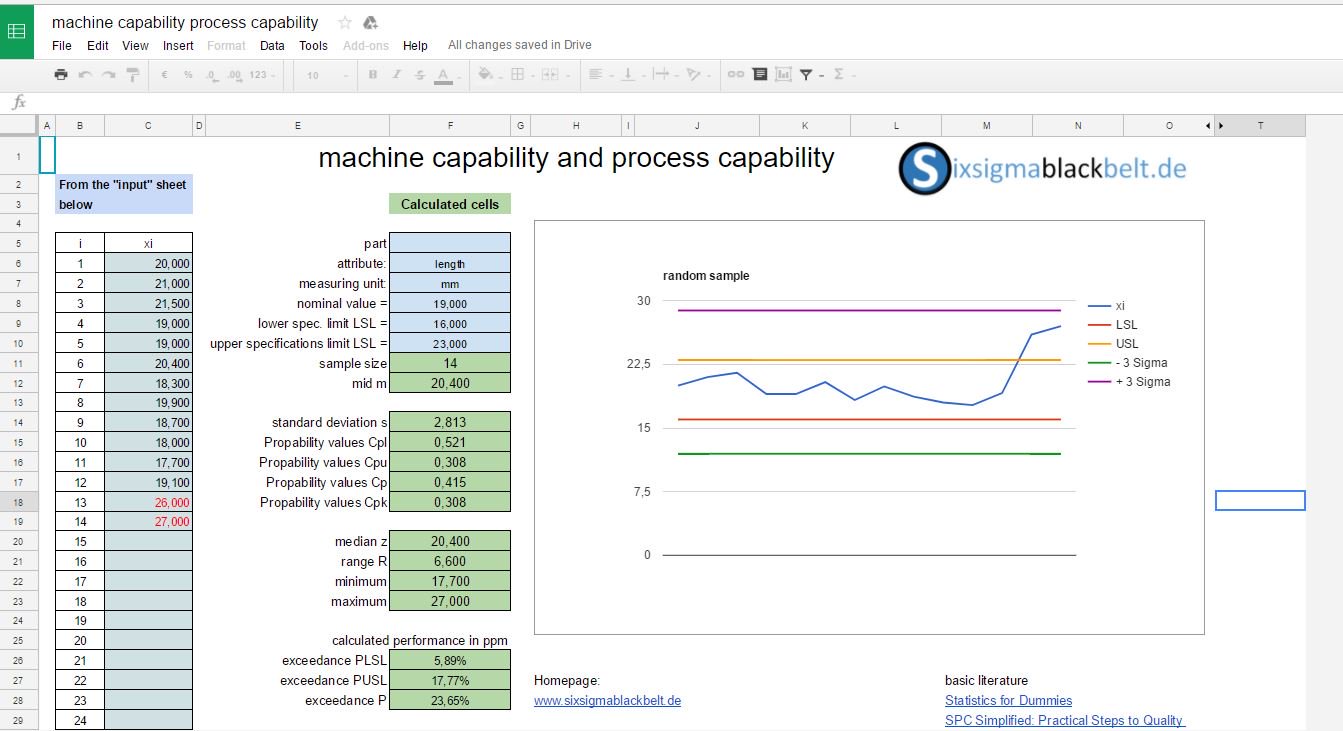
Task: Click the Sixsigmablackbelt.de logo image
Action: [1042, 168]
